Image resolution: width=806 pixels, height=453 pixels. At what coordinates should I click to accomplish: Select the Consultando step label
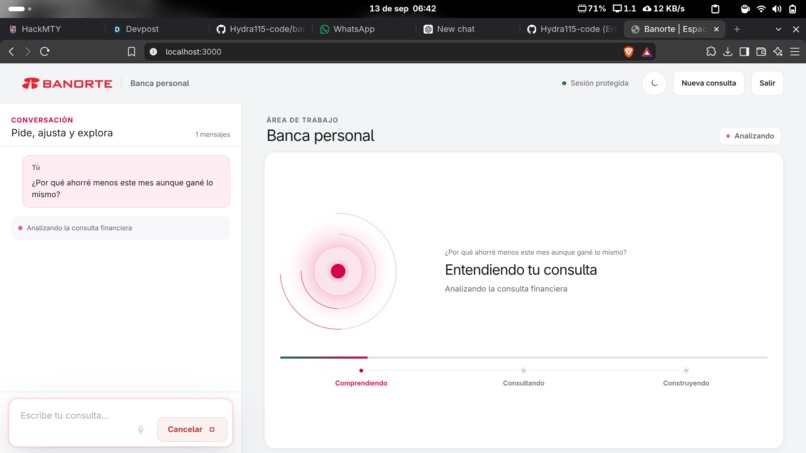coord(523,383)
